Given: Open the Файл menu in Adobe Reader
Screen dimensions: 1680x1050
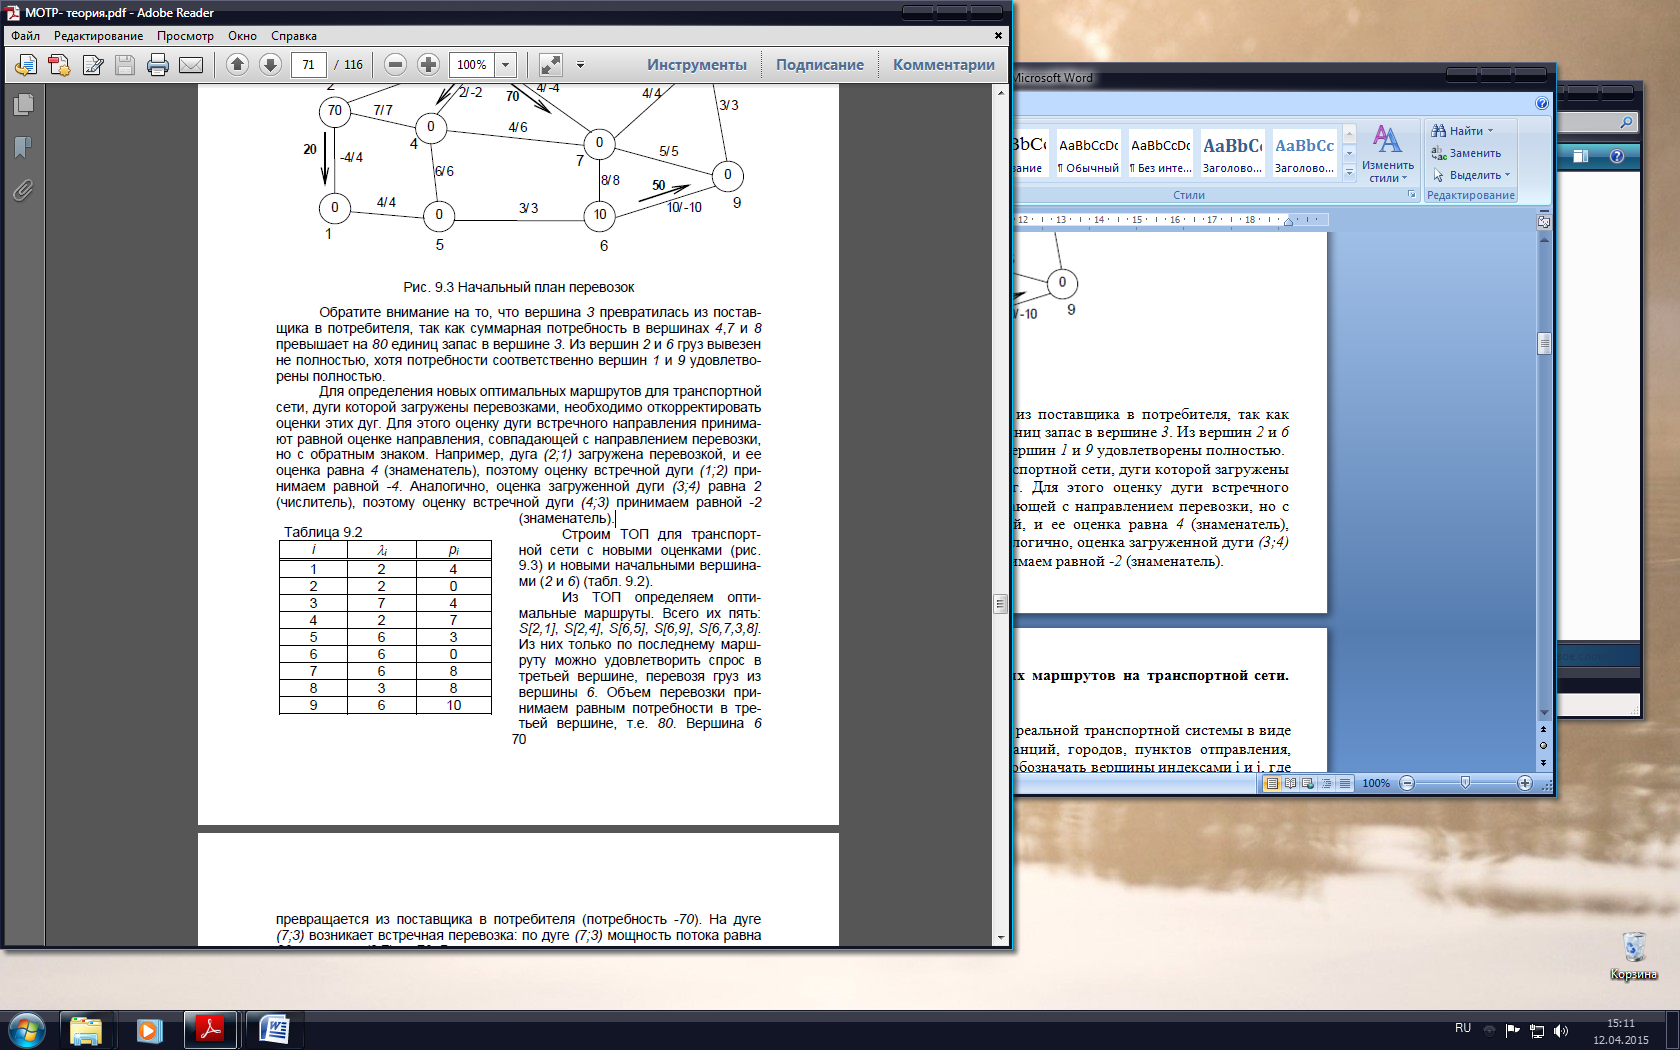Looking at the screenshot, I should click(x=26, y=36).
